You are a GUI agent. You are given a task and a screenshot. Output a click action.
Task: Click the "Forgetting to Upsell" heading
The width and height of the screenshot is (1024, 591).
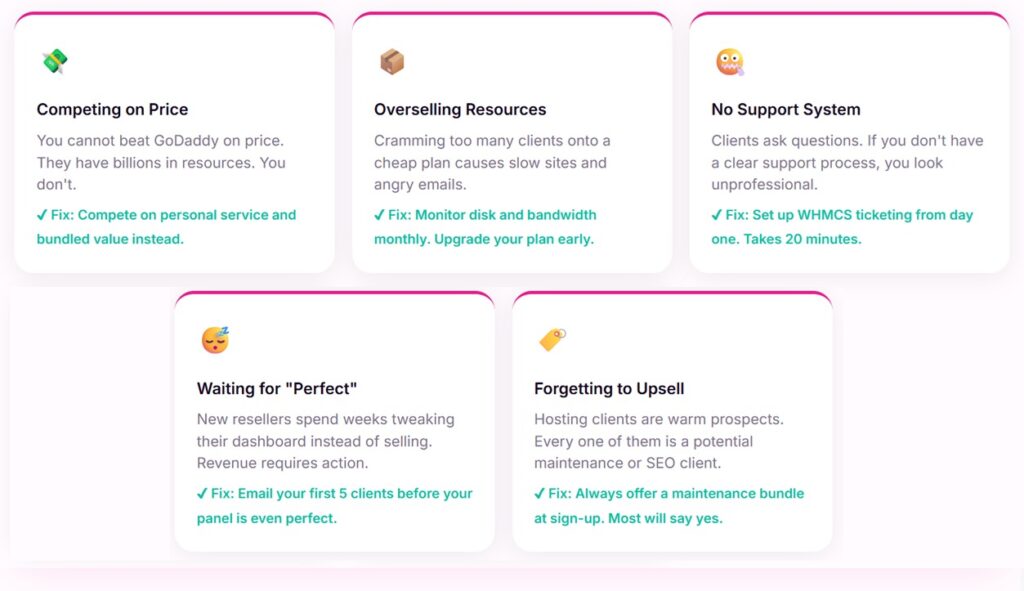coord(609,389)
